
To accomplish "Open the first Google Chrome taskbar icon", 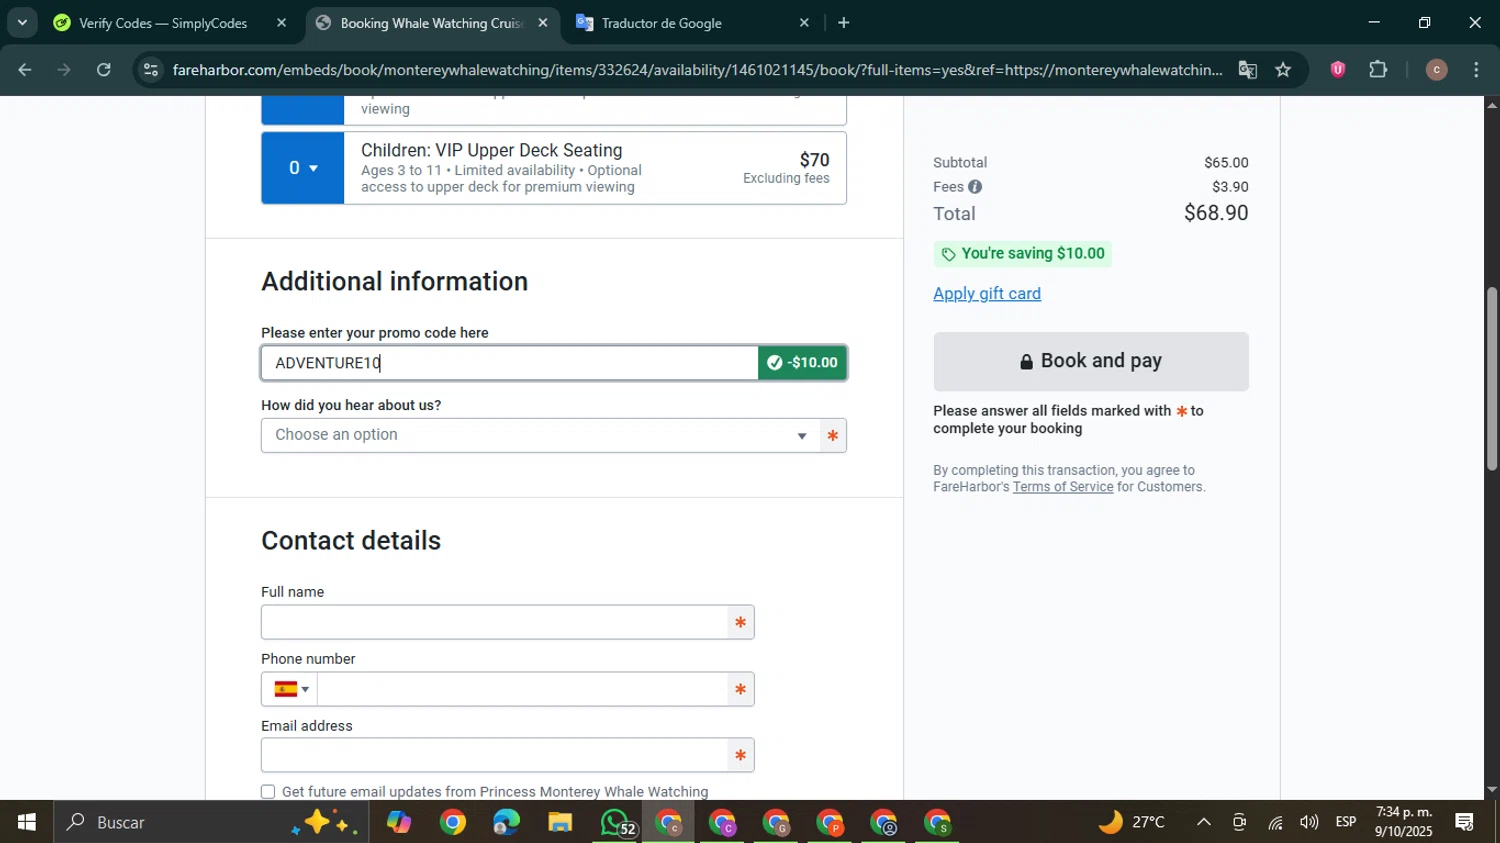I will [453, 822].
